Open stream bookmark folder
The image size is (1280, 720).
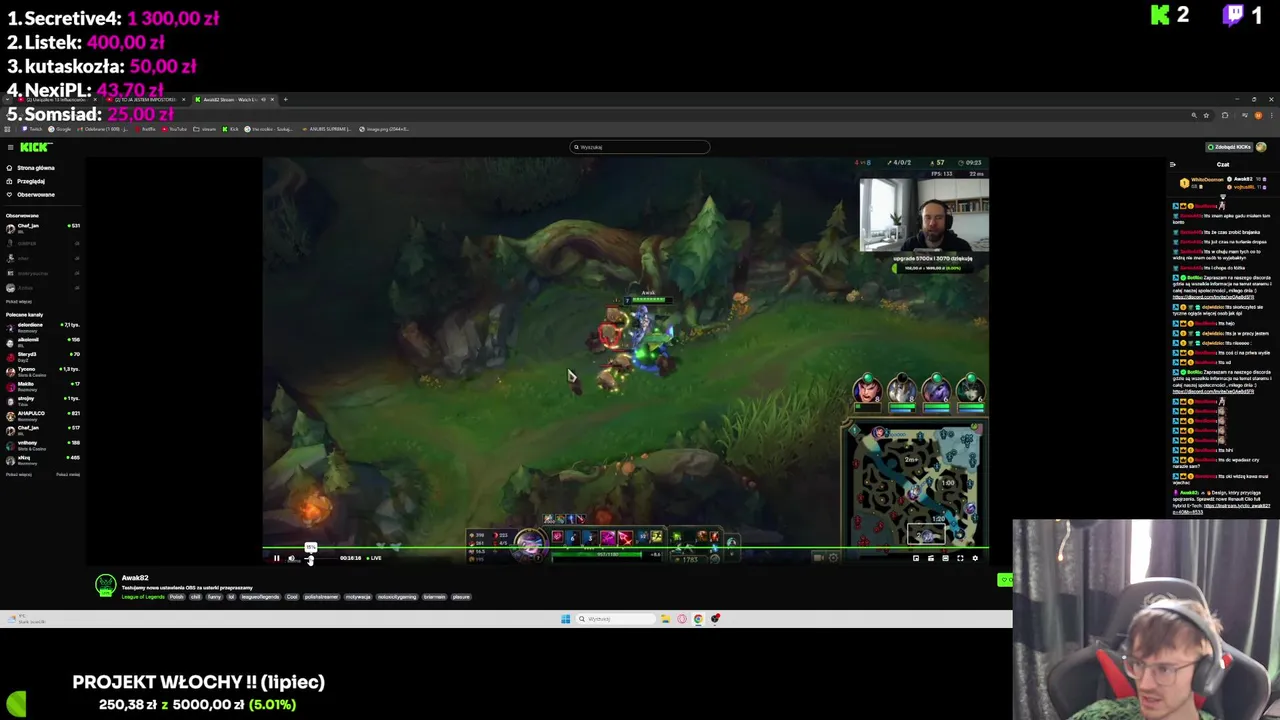click(x=205, y=129)
